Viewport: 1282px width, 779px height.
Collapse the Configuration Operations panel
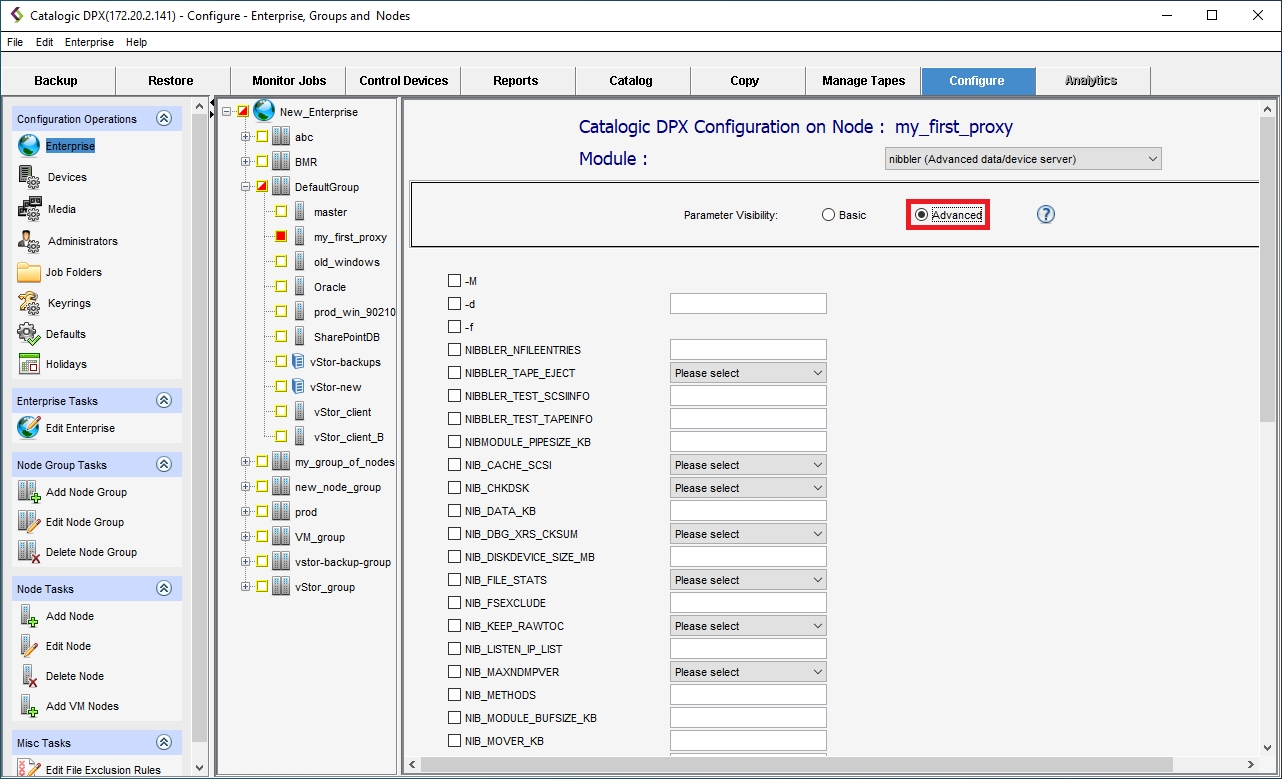coord(164,119)
